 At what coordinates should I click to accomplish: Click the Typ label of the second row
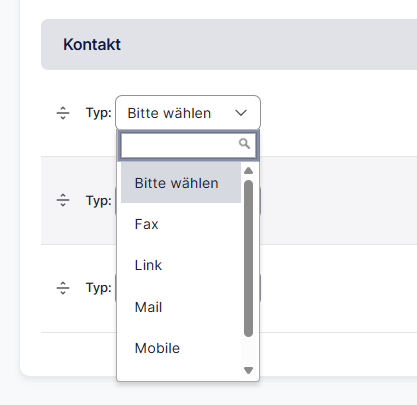pyautogui.click(x=99, y=201)
